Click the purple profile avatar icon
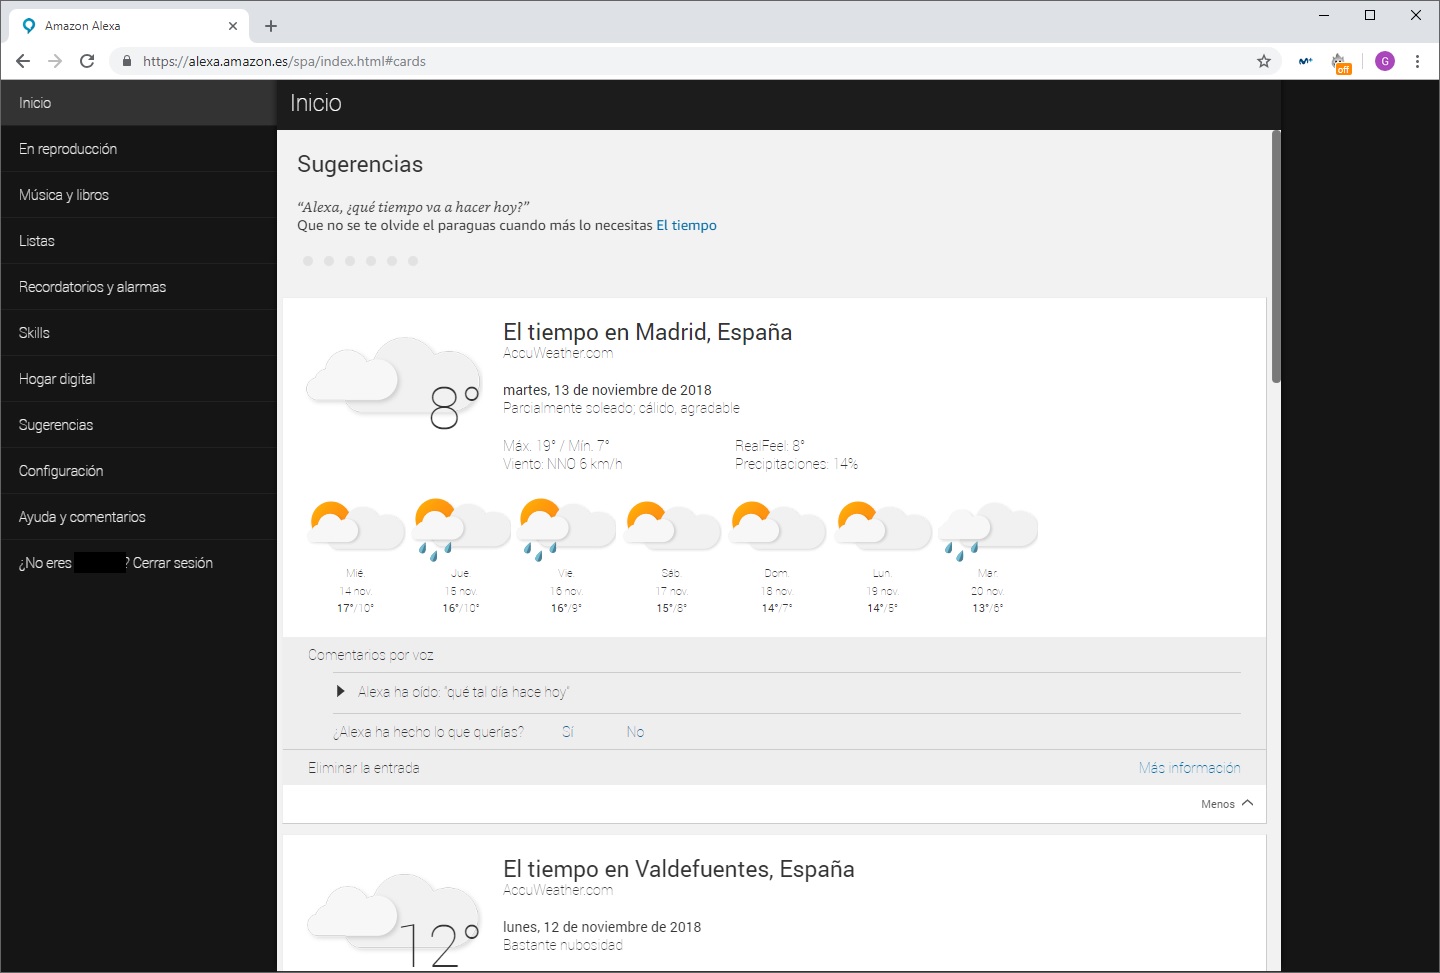The height and width of the screenshot is (973, 1440). point(1385,61)
